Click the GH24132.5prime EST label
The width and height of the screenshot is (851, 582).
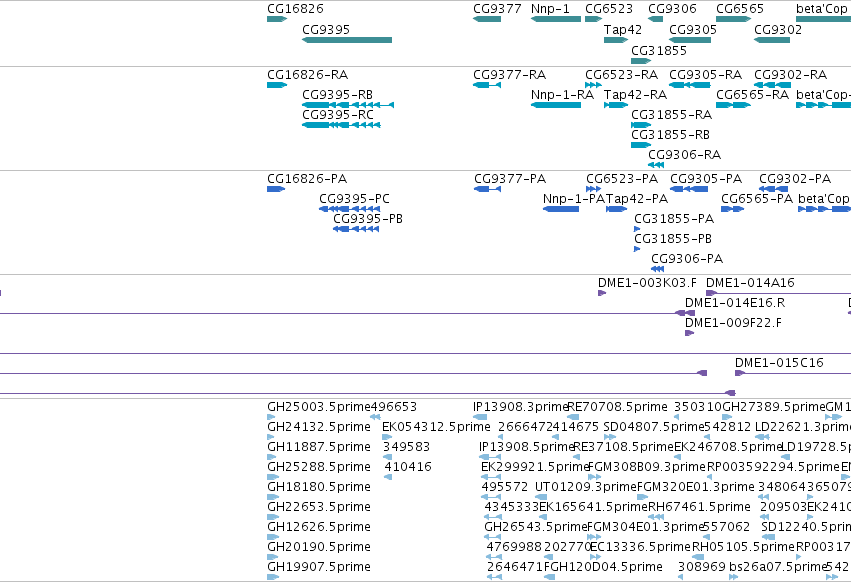[x=319, y=427]
